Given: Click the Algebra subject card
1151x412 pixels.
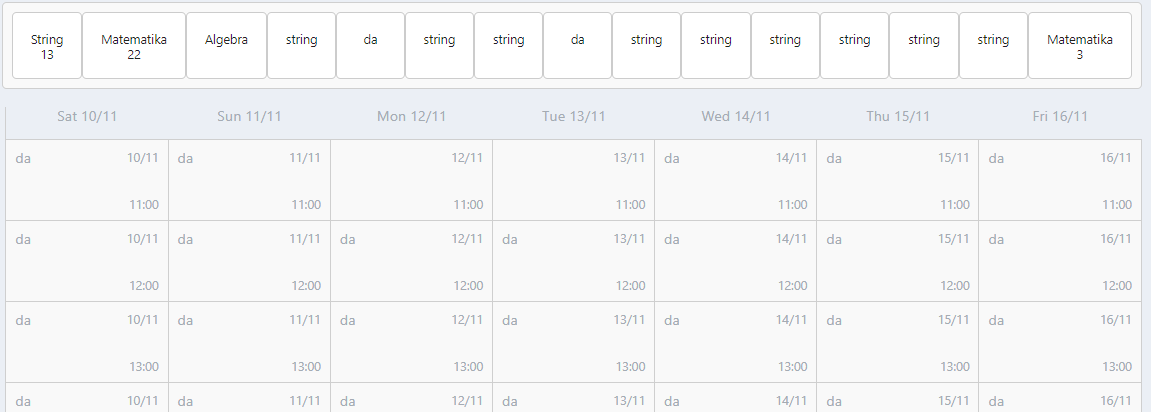Looking at the screenshot, I should coord(226,46).
